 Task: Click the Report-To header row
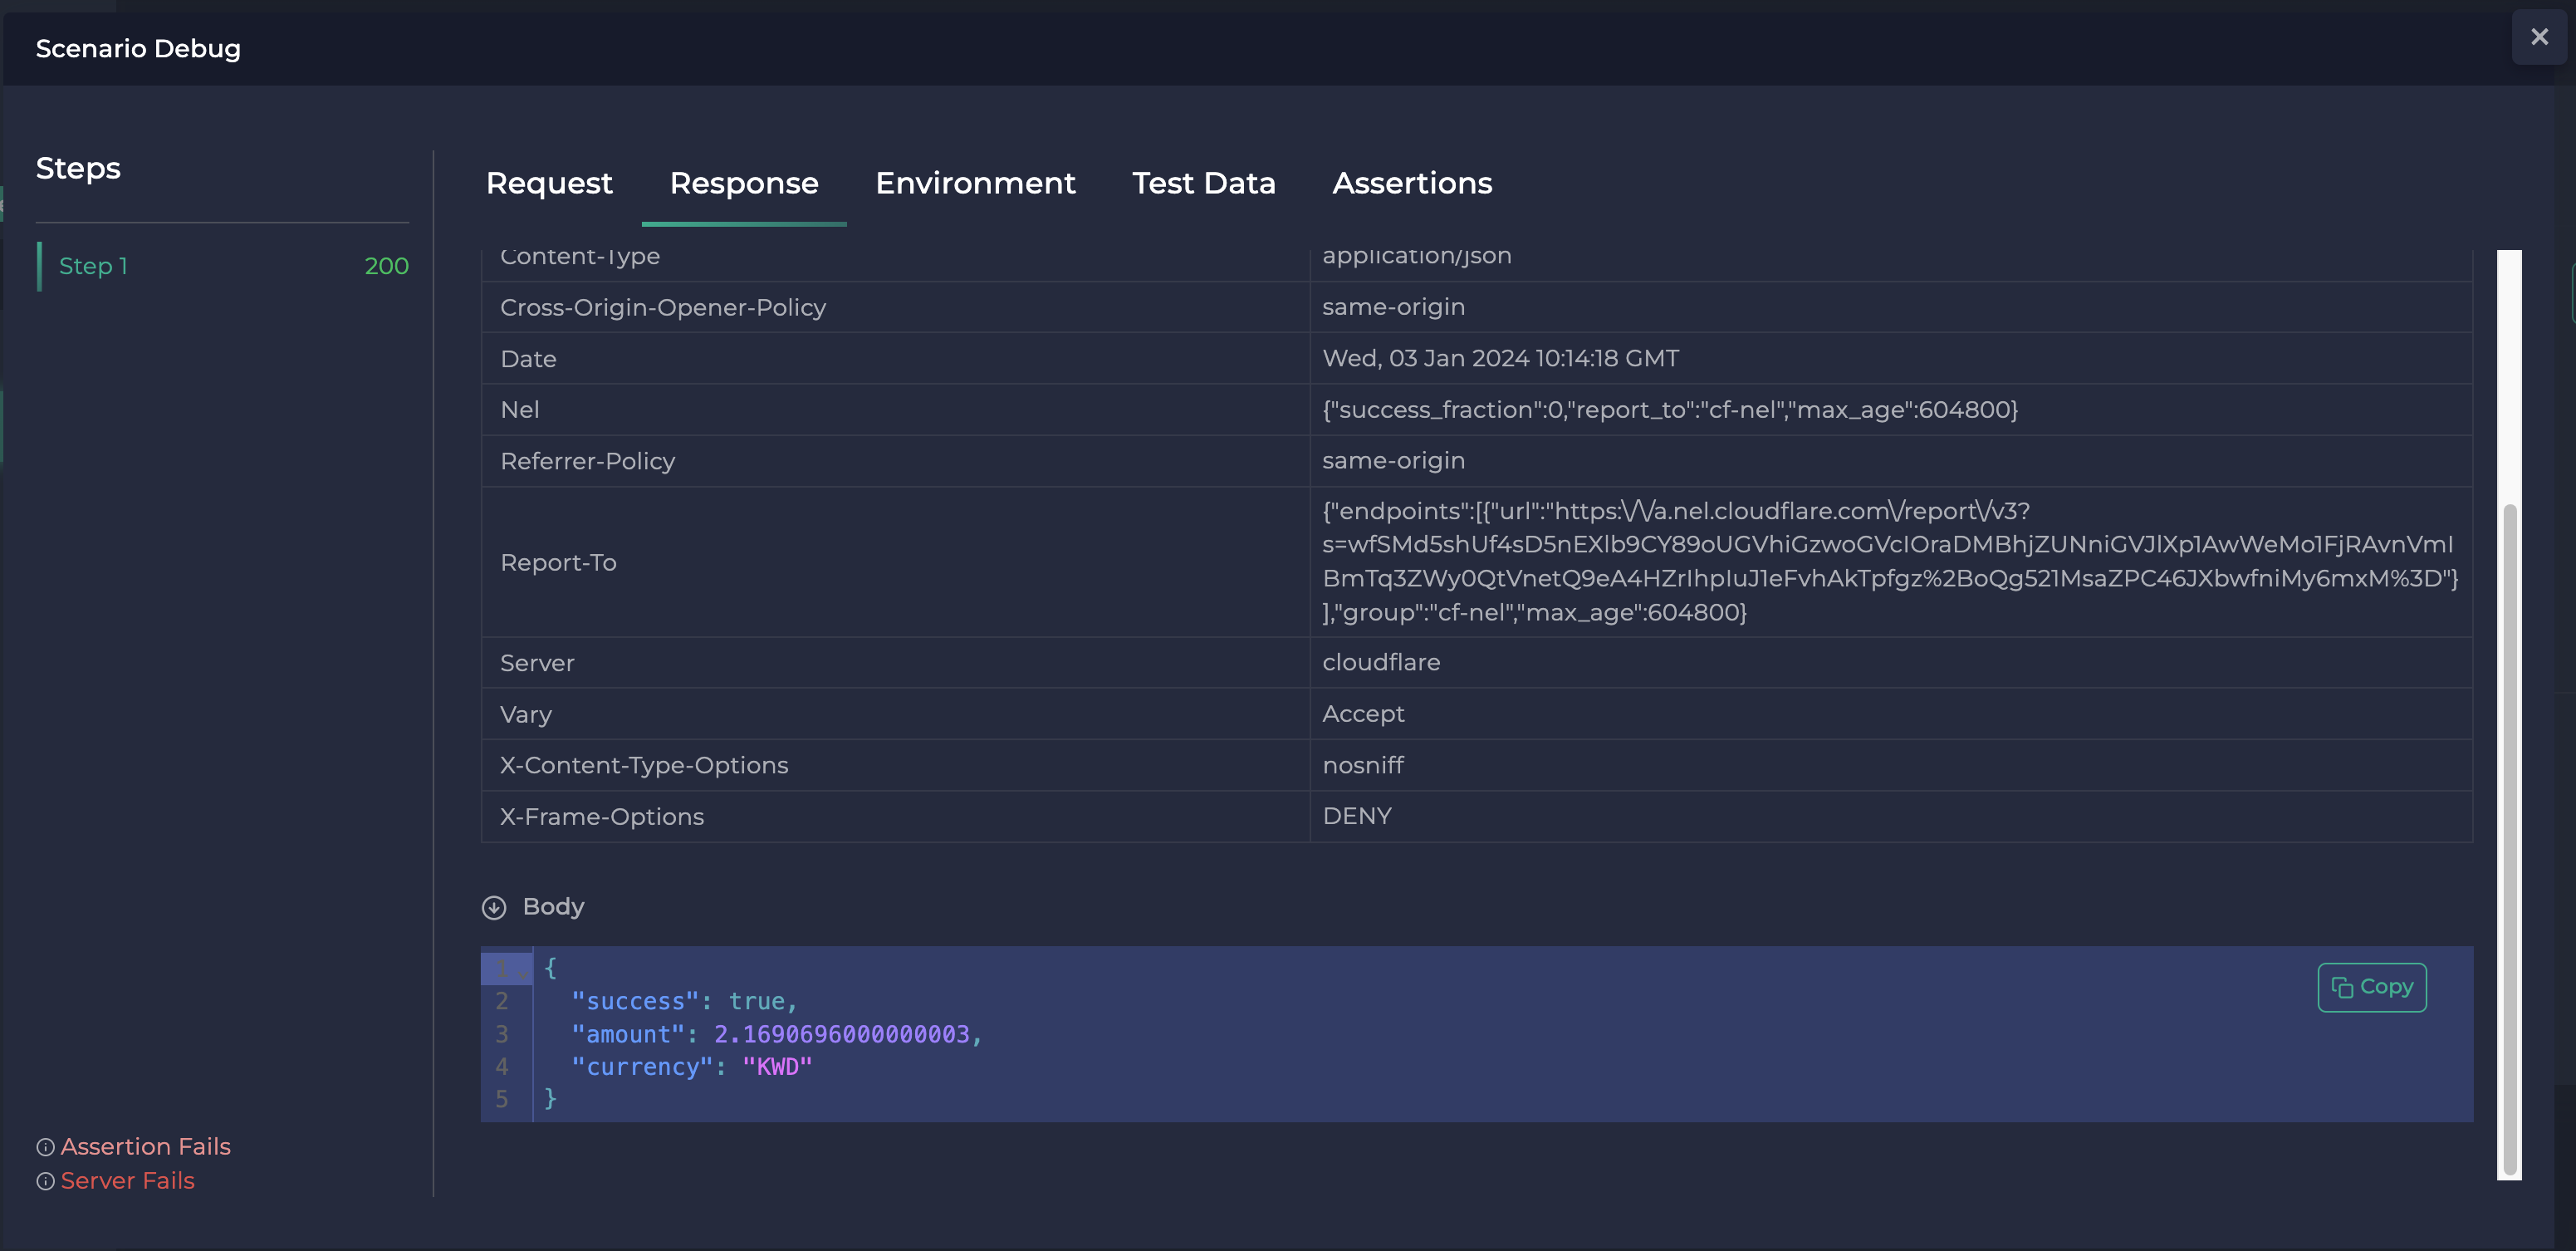(x=559, y=562)
